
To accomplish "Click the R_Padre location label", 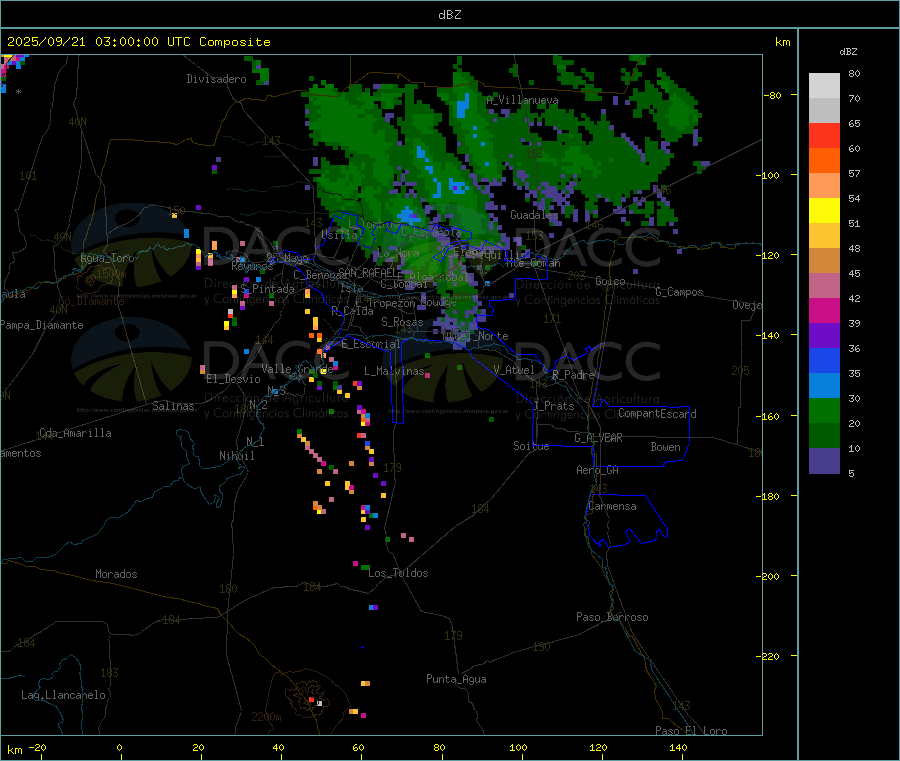I will (573, 375).
